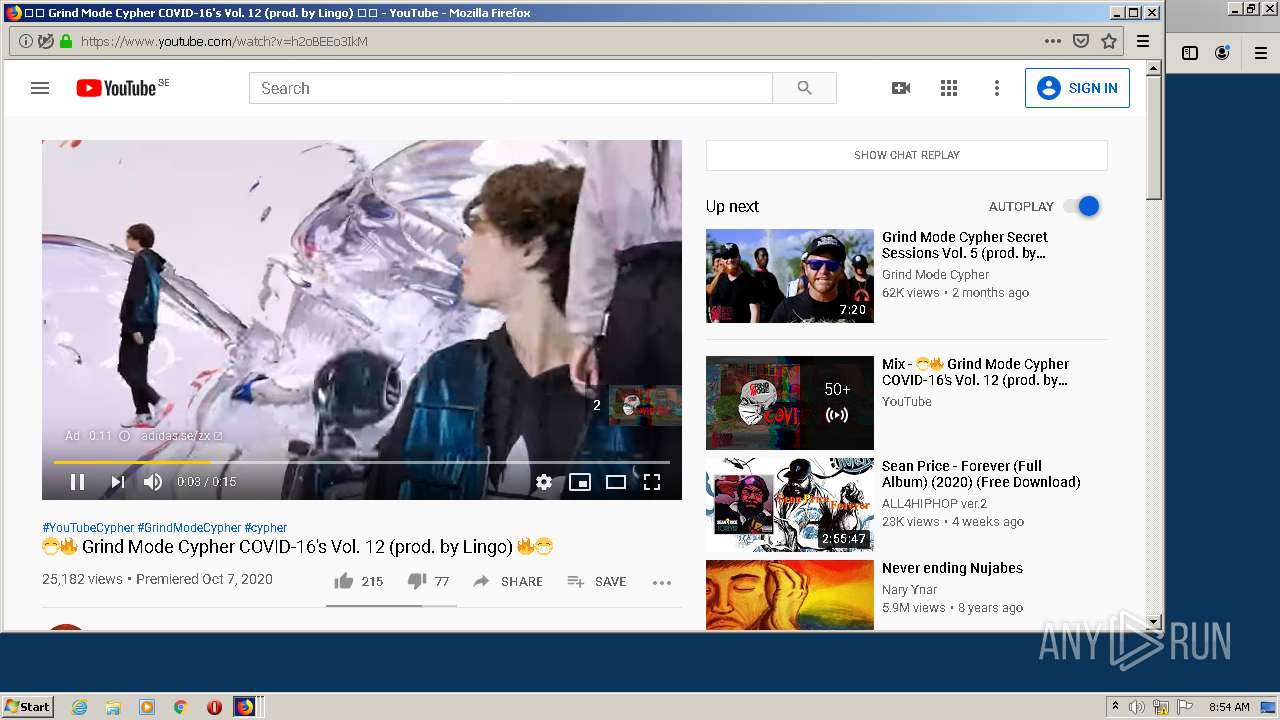This screenshot has width=1280, height=720.
Task: Show hidden tray icons arrow
Action: pos(1115,707)
